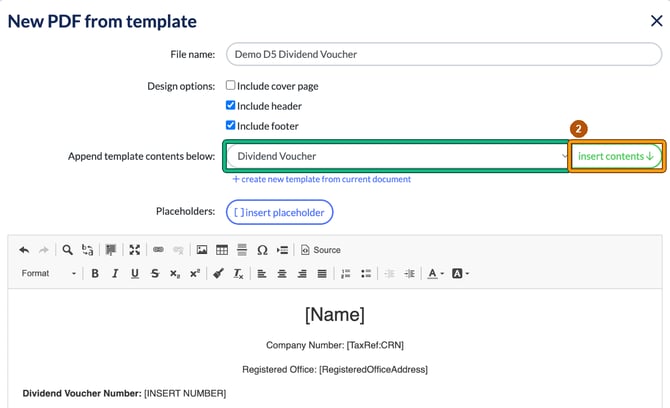Screen dimensions: 670x408
Task: Remove formatting from text
Action: pyautogui.click(x=238, y=273)
